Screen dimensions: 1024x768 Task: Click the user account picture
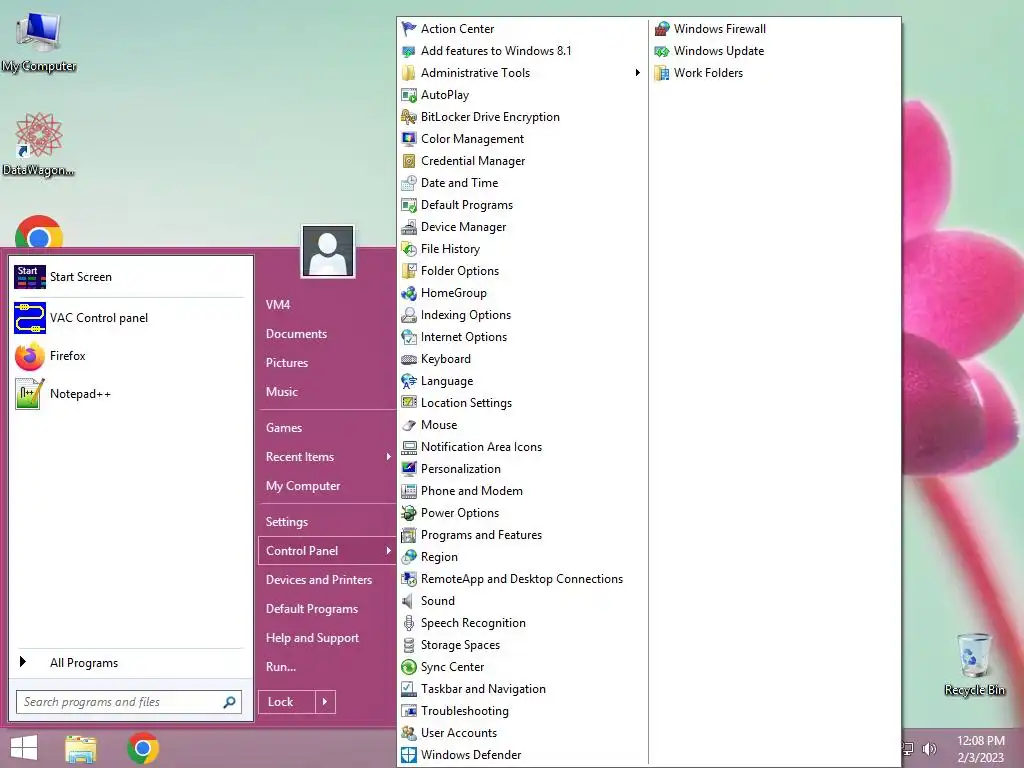[328, 251]
